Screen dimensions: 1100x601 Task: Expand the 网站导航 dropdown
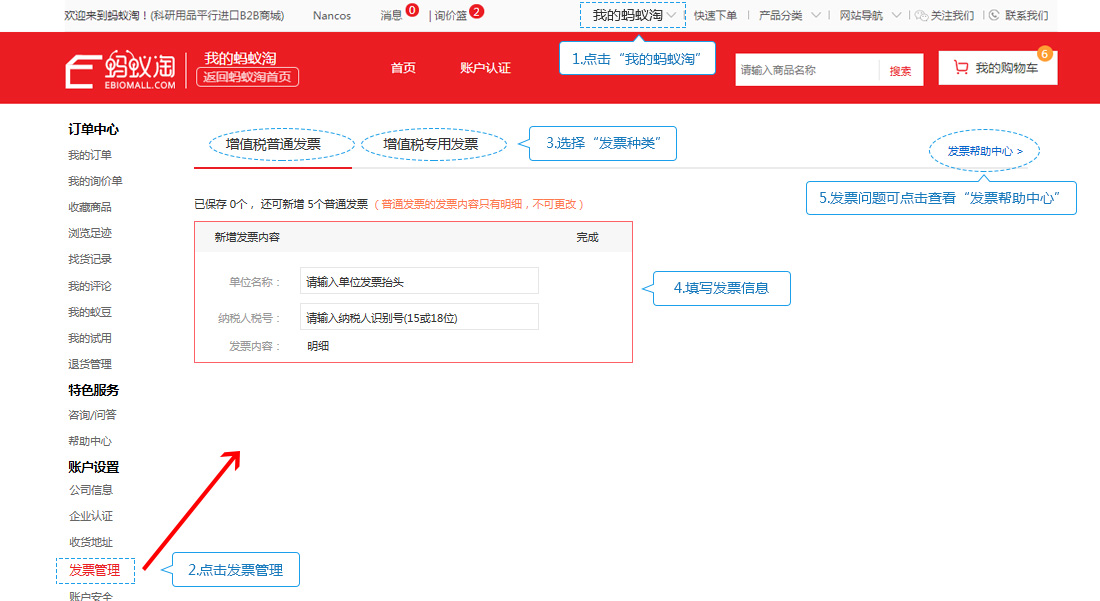[x=870, y=15]
